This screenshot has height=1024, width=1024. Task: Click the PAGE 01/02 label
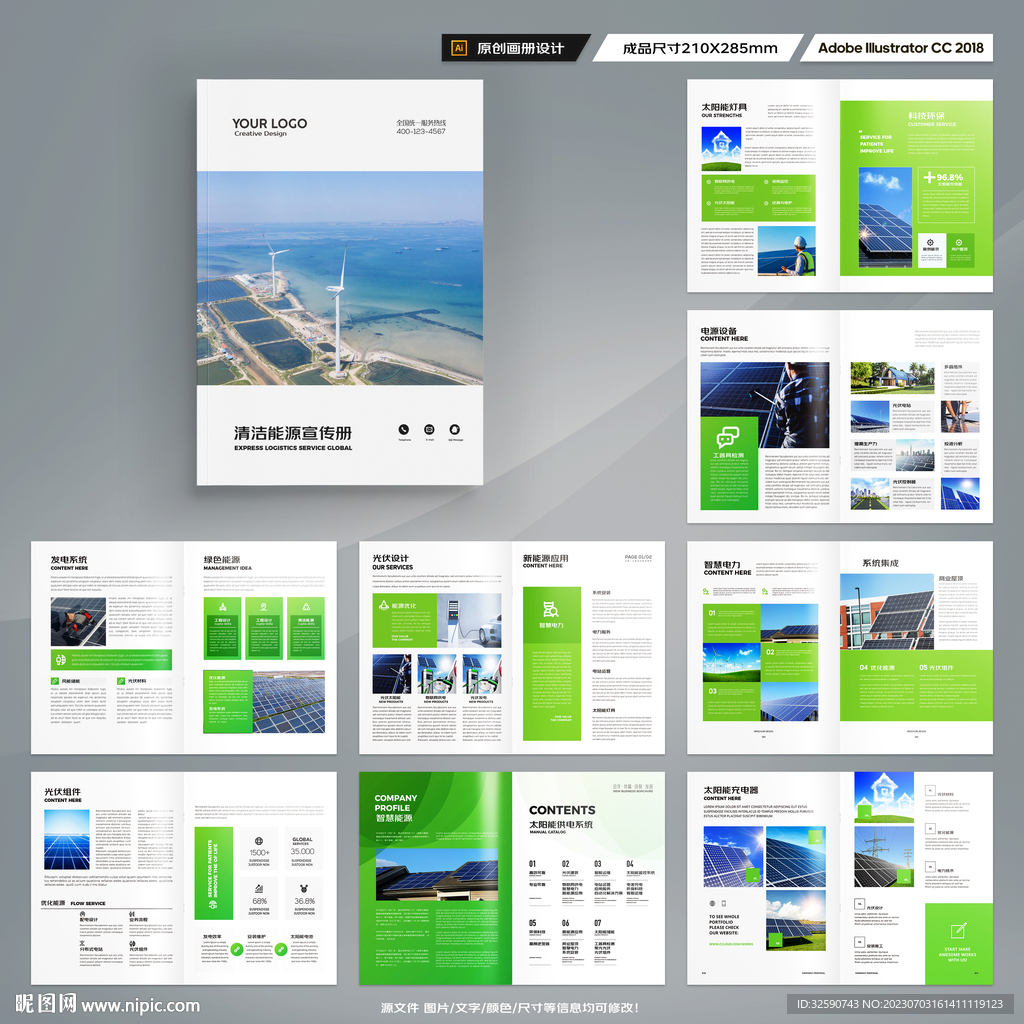click(x=638, y=557)
